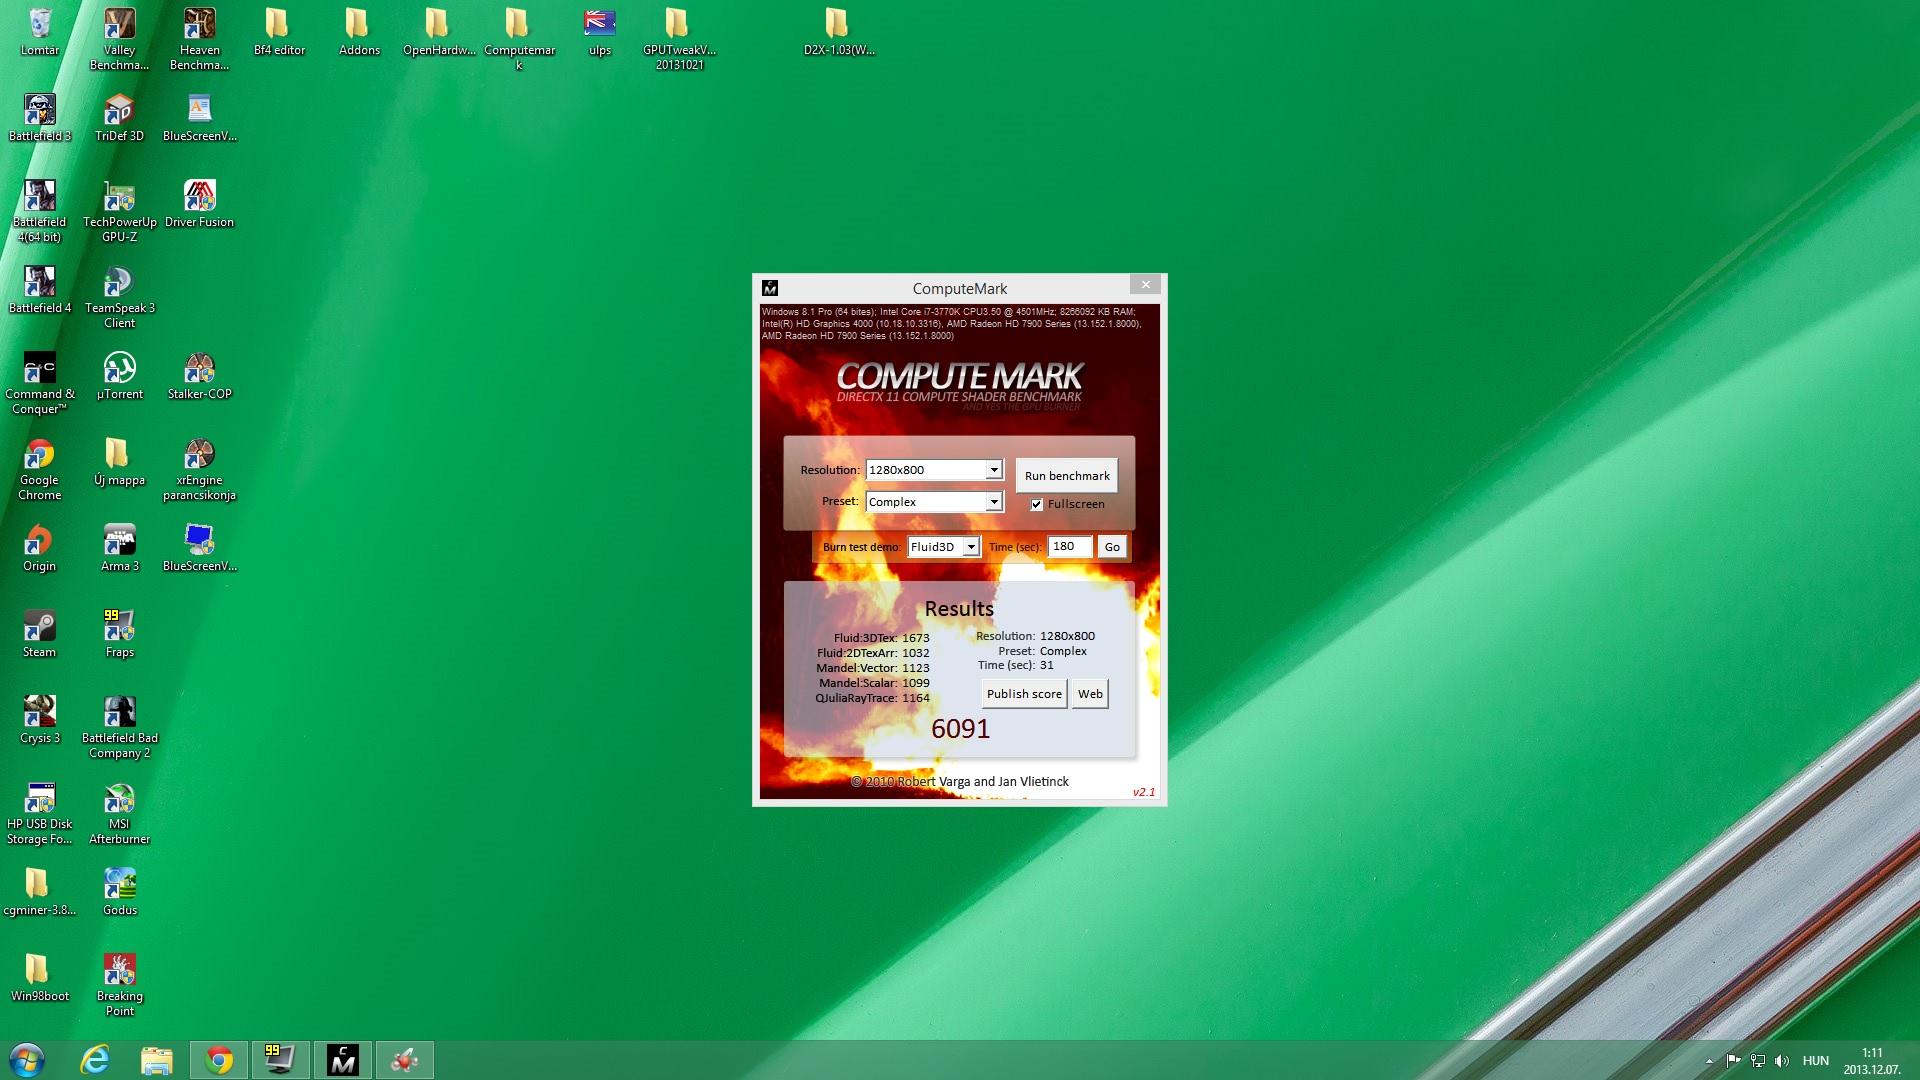
Task: Click the Time (sec) input field
Action: point(1069,547)
